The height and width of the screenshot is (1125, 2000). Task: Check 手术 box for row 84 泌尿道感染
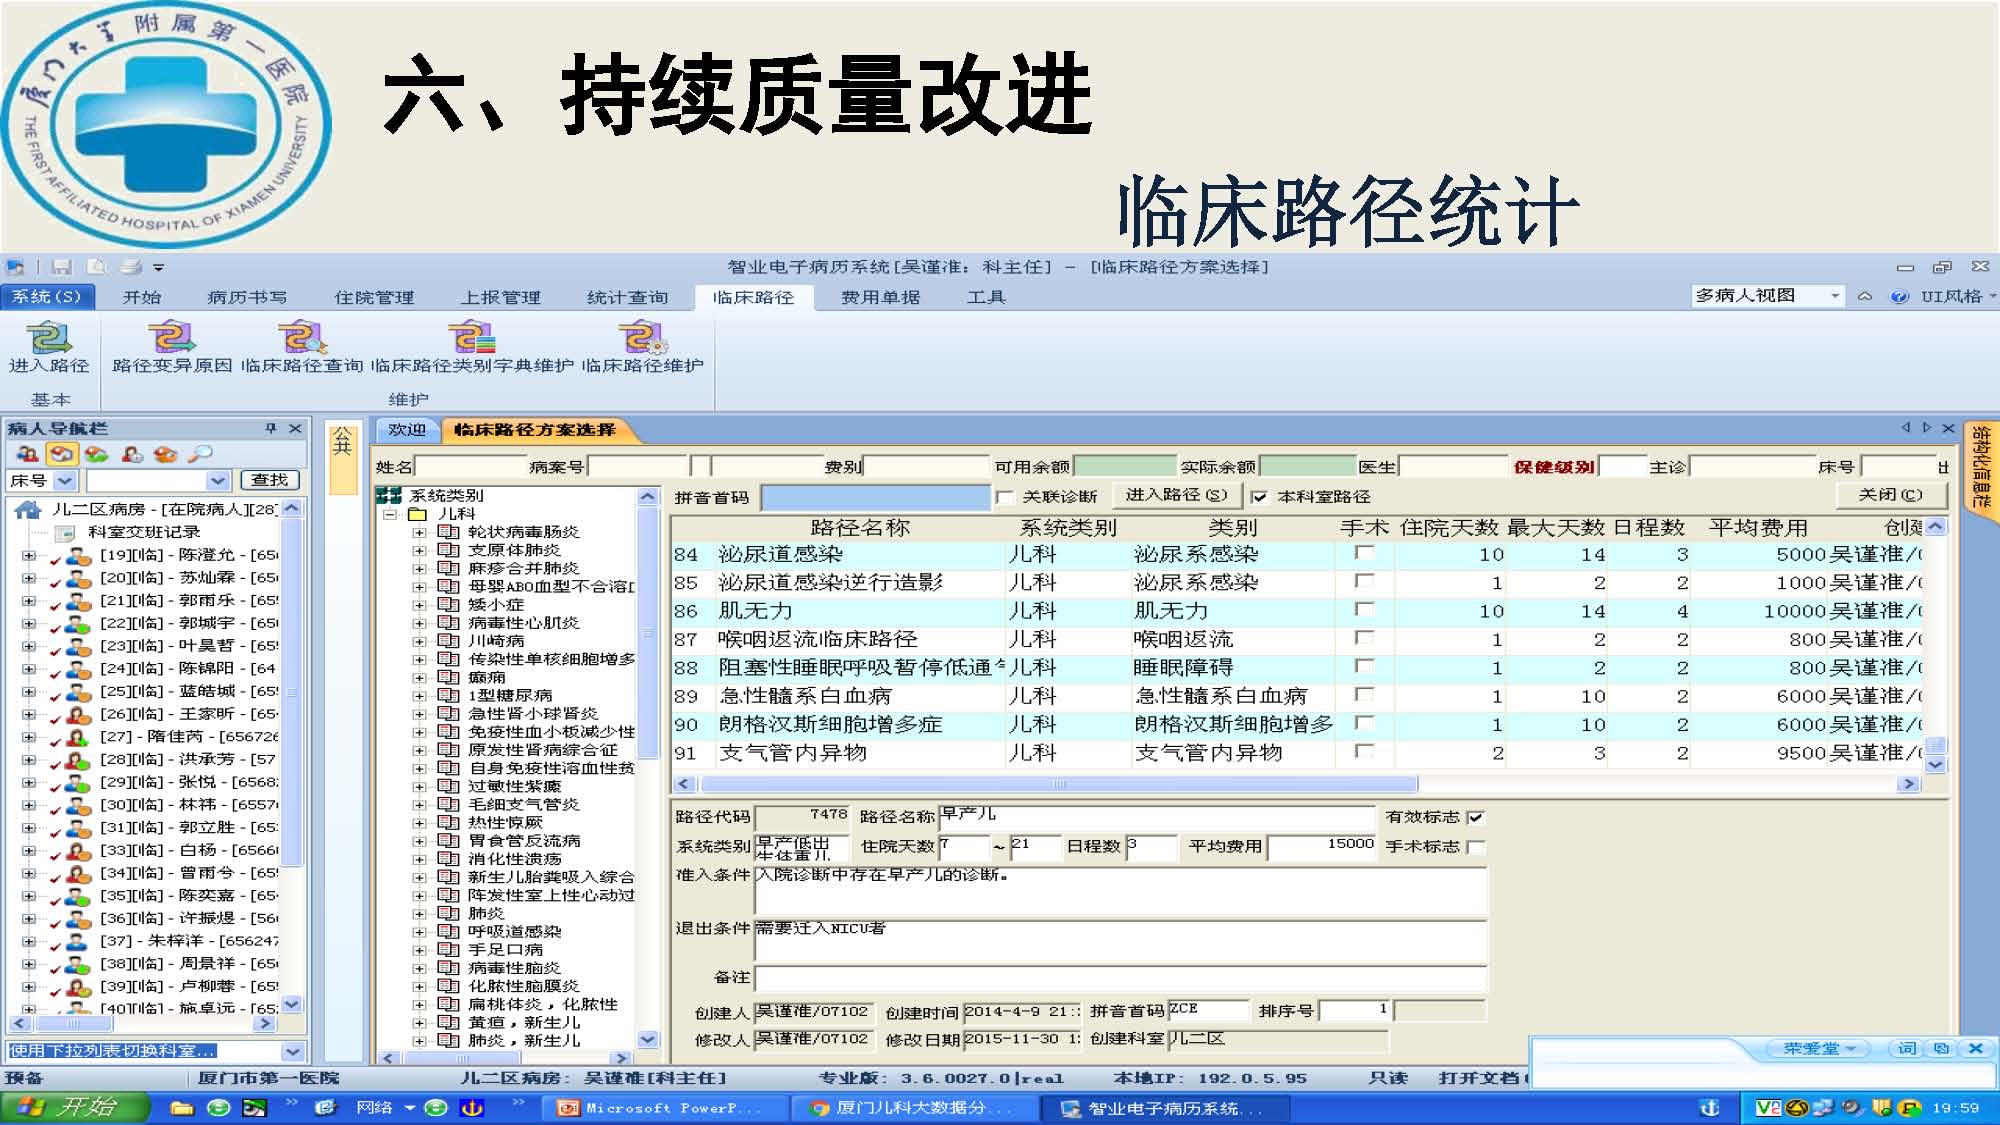(1363, 553)
